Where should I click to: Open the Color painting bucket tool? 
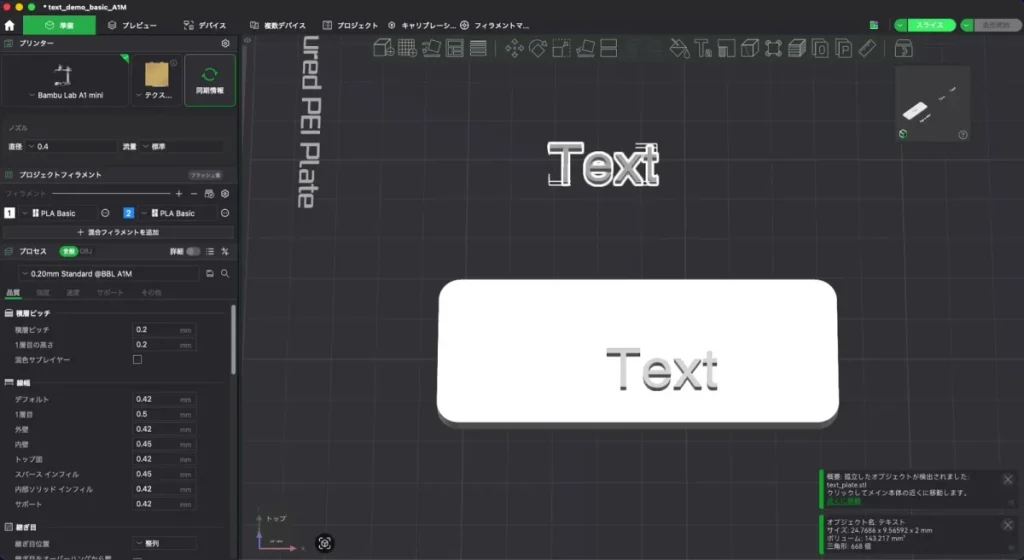pyautogui.click(x=679, y=48)
